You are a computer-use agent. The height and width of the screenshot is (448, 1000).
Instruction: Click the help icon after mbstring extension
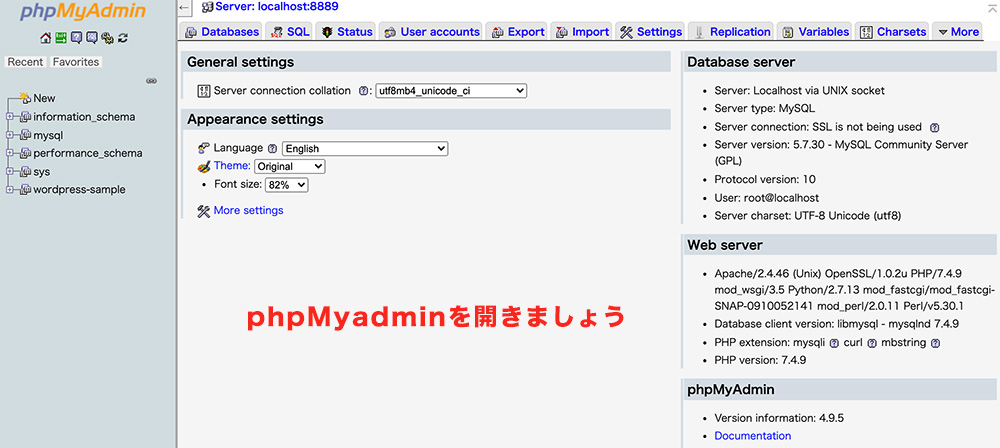click(935, 343)
